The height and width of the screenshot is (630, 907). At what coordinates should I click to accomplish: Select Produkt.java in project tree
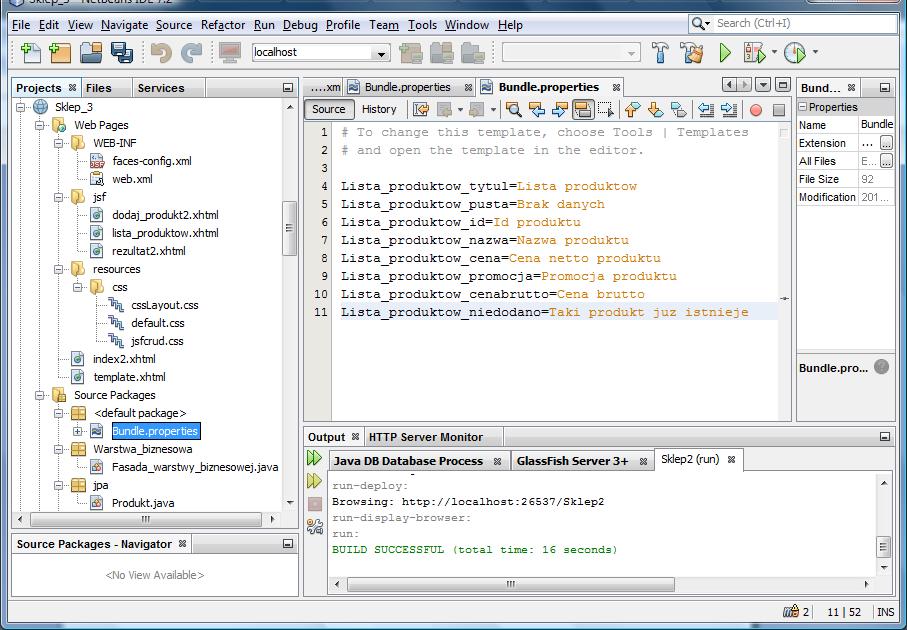(x=143, y=503)
